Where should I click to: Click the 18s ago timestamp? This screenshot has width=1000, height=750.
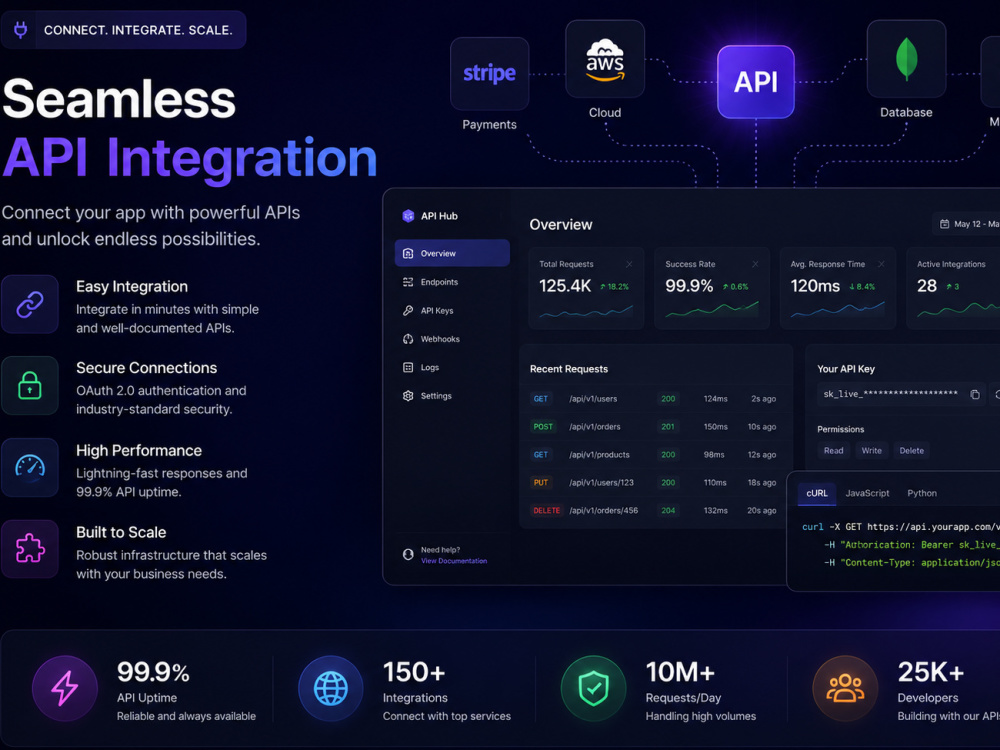point(761,483)
